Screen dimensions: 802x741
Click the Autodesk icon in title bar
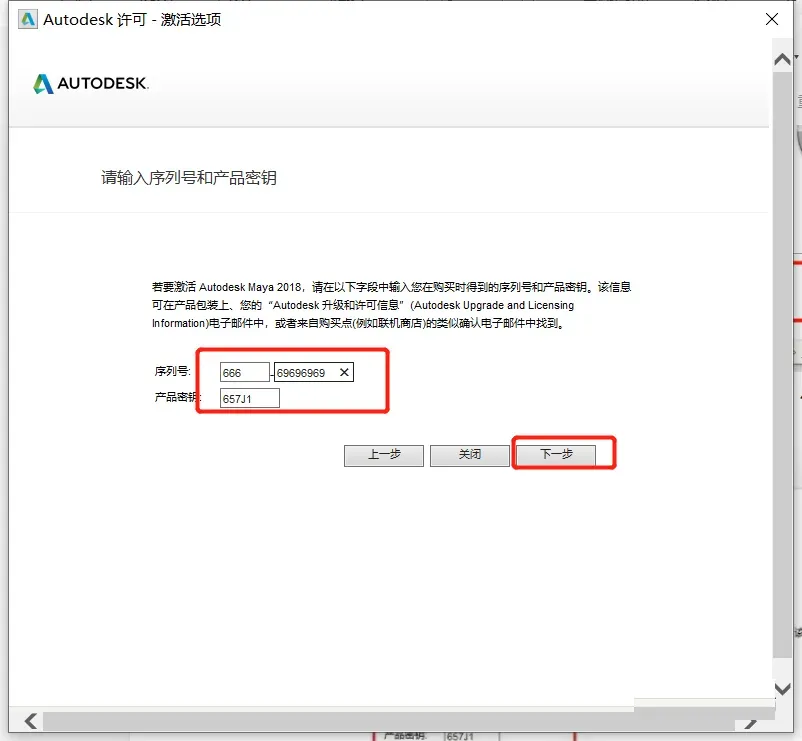click(28, 19)
